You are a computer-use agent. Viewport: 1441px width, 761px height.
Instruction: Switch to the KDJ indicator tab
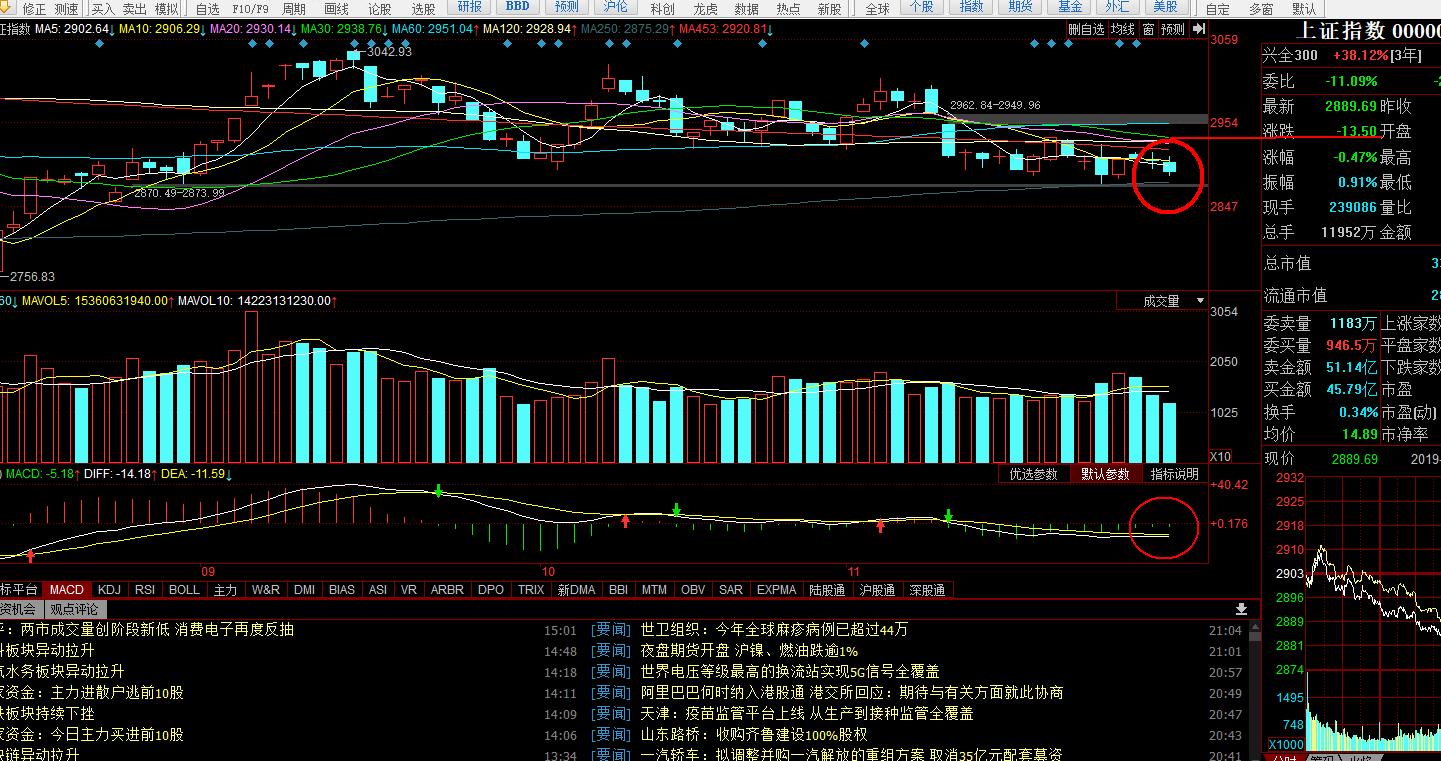point(109,590)
